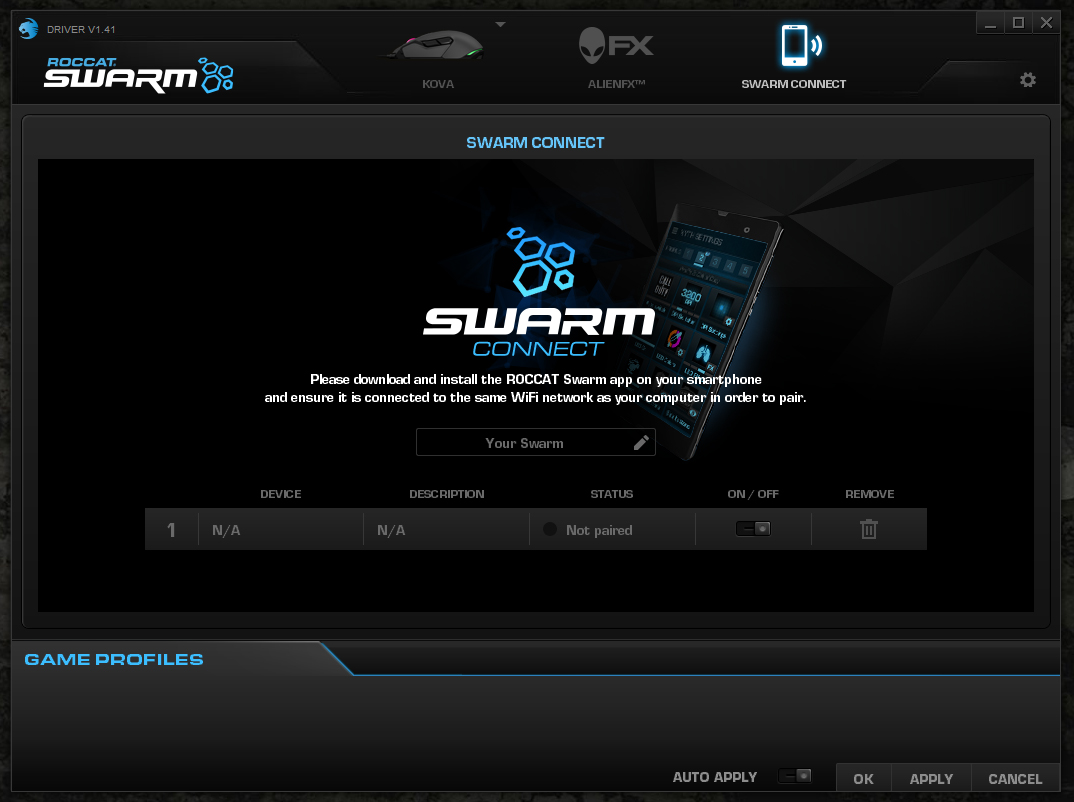Click the OK button
This screenshot has height=802, width=1074.
tap(863, 779)
